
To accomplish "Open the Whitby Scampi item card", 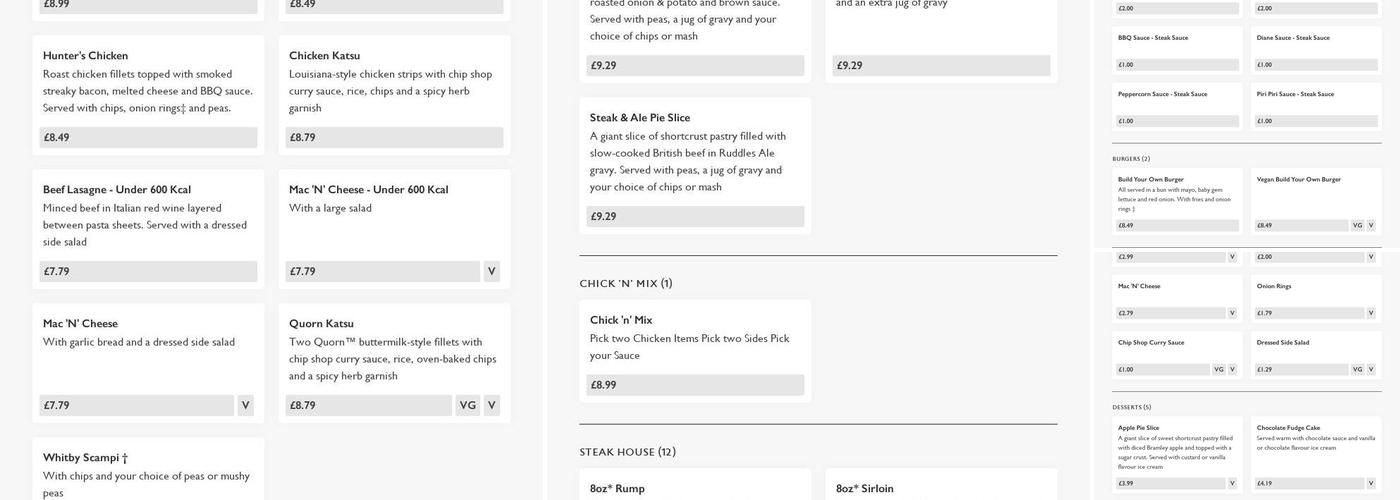I will coord(148,468).
